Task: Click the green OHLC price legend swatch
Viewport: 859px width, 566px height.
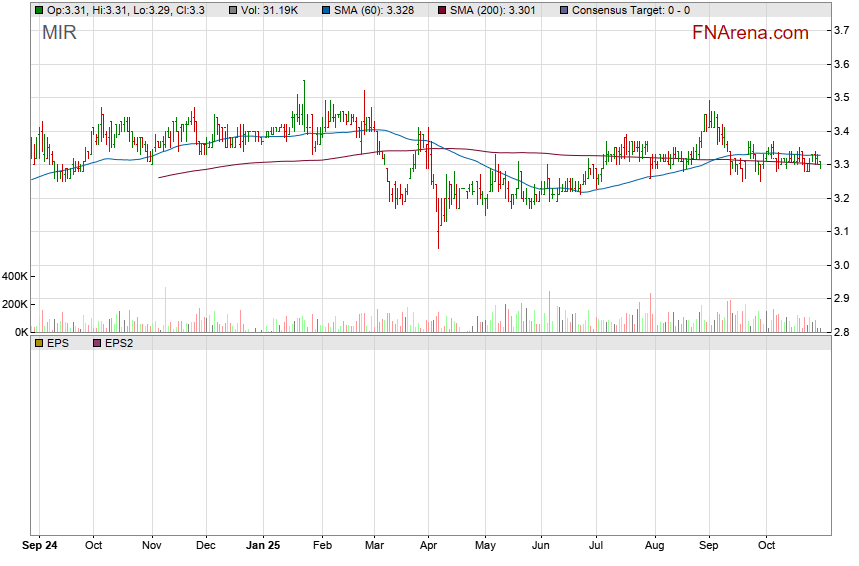Action: (x=39, y=10)
